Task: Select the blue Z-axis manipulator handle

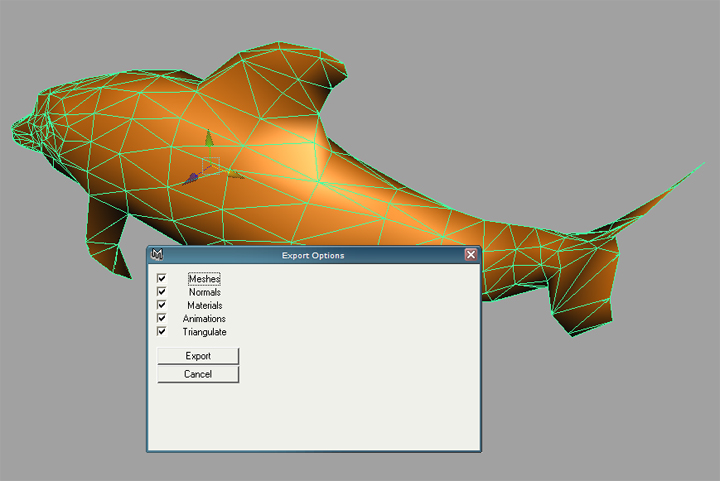Action: [192, 178]
